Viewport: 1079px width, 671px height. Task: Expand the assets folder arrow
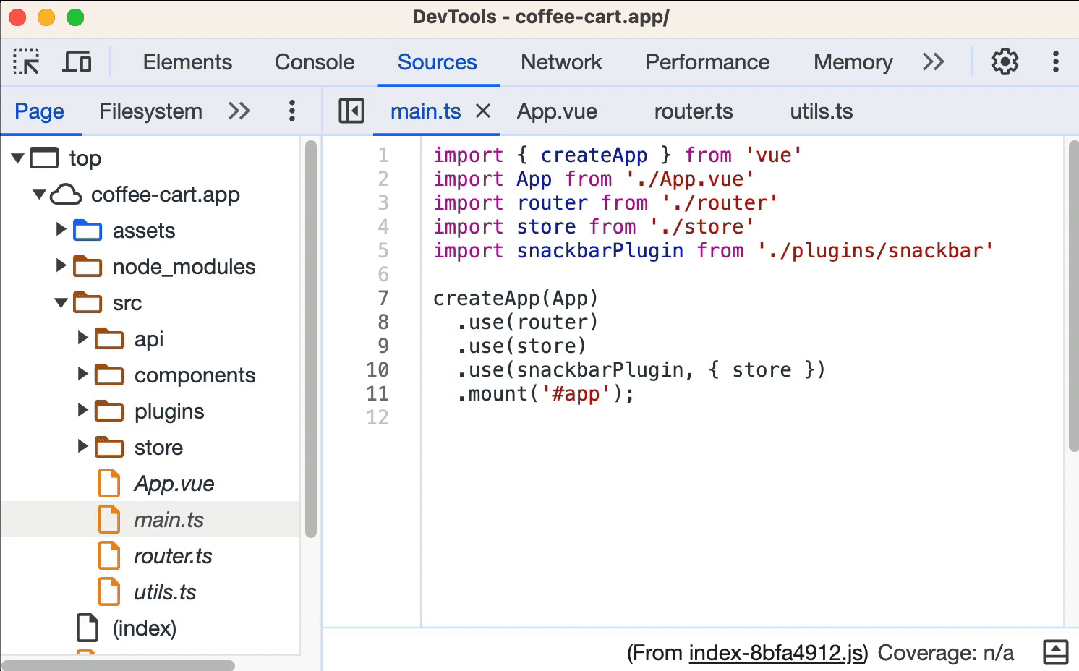tap(61, 229)
